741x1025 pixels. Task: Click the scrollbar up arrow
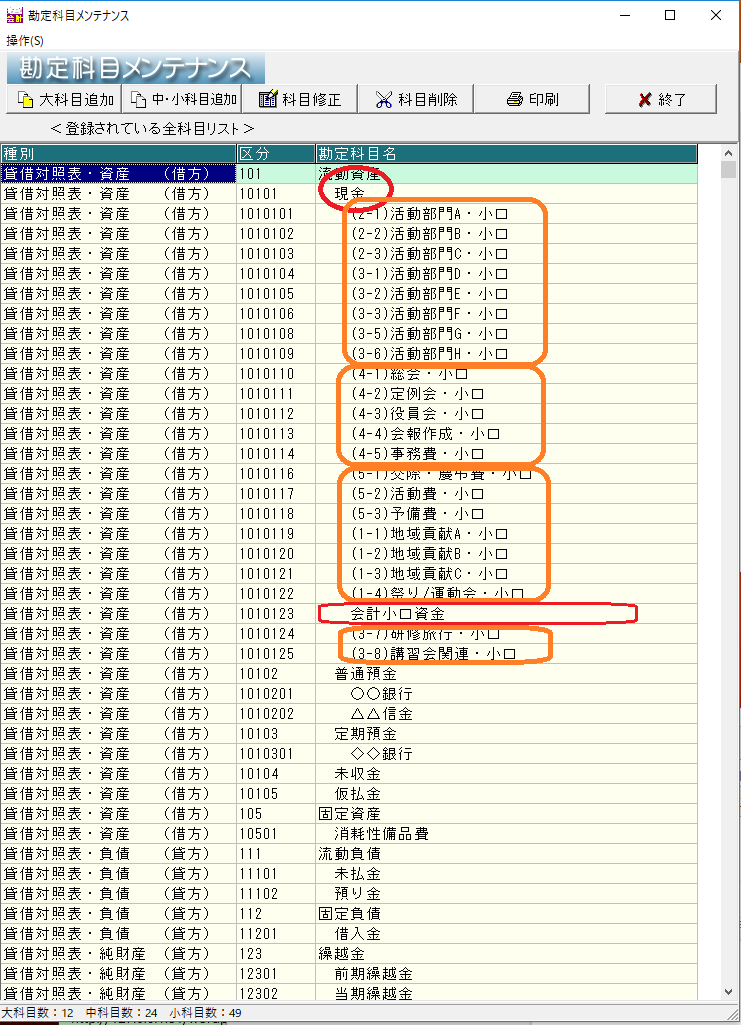[x=729, y=153]
